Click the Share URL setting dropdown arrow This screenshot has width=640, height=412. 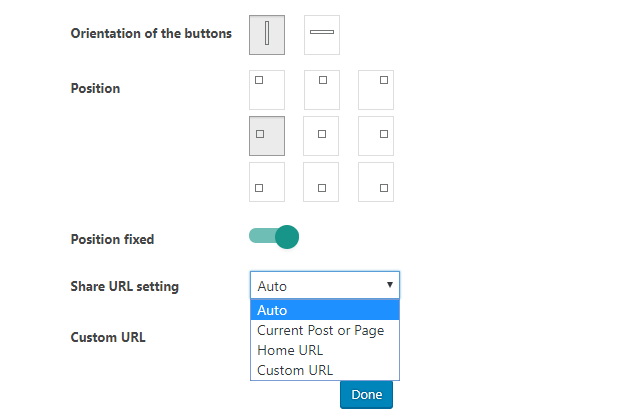pyautogui.click(x=390, y=285)
